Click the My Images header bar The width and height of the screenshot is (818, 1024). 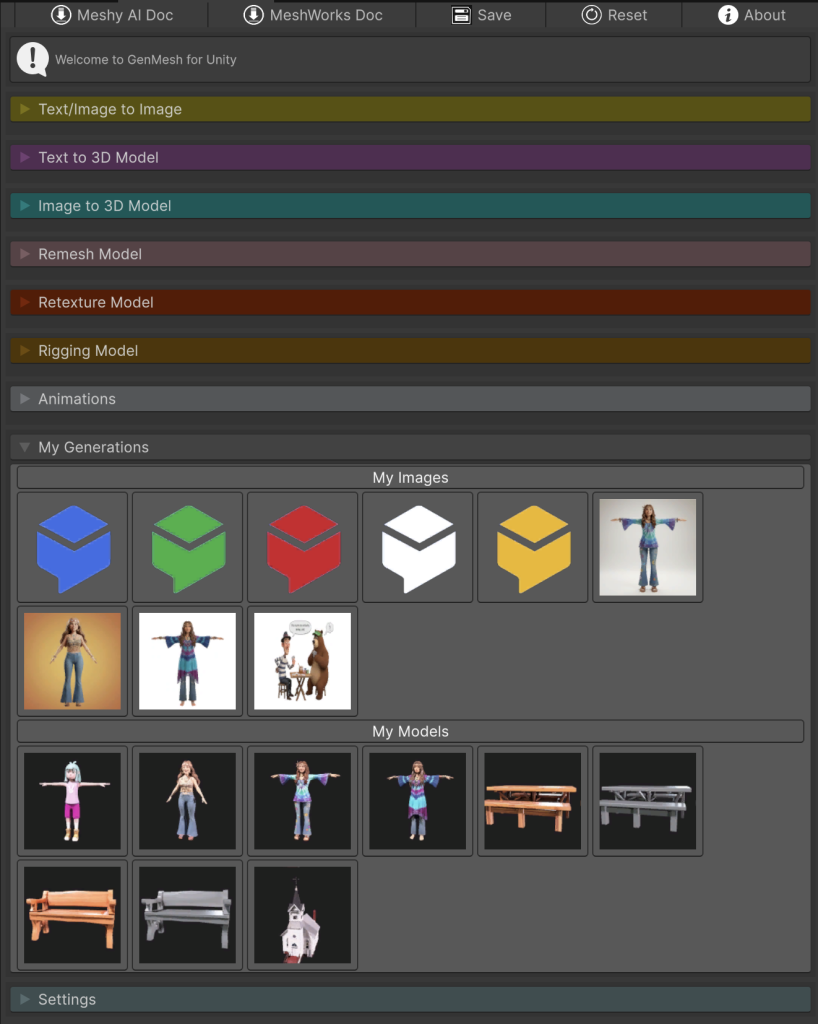point(410,477)
